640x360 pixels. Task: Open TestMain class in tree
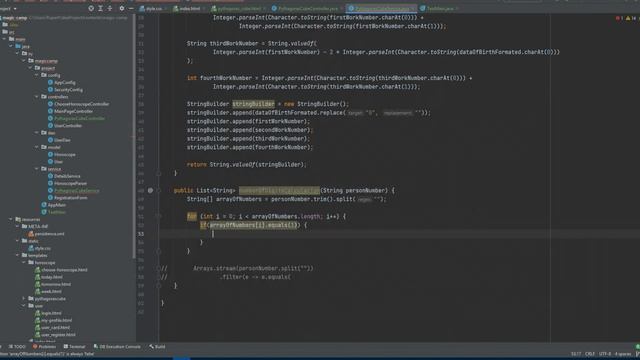(x=53, y=212)
